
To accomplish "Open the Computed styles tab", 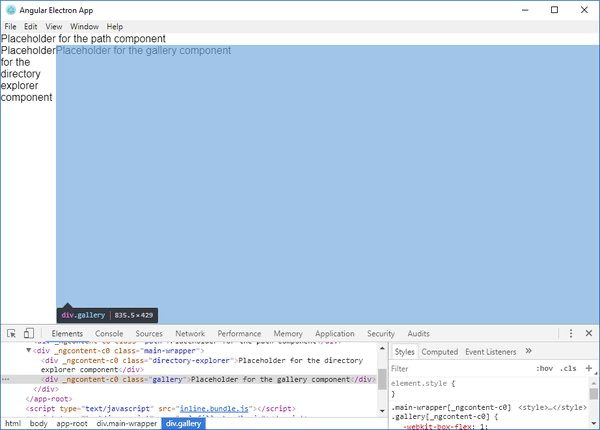I will pos(439,352).
